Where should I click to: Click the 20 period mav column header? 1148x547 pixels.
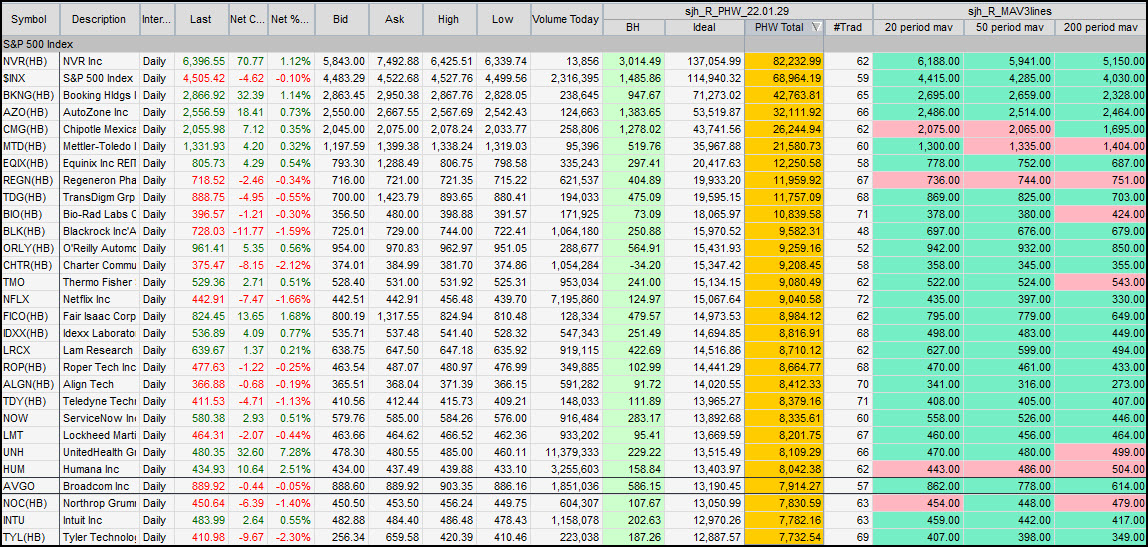click(x=918, y=27)
